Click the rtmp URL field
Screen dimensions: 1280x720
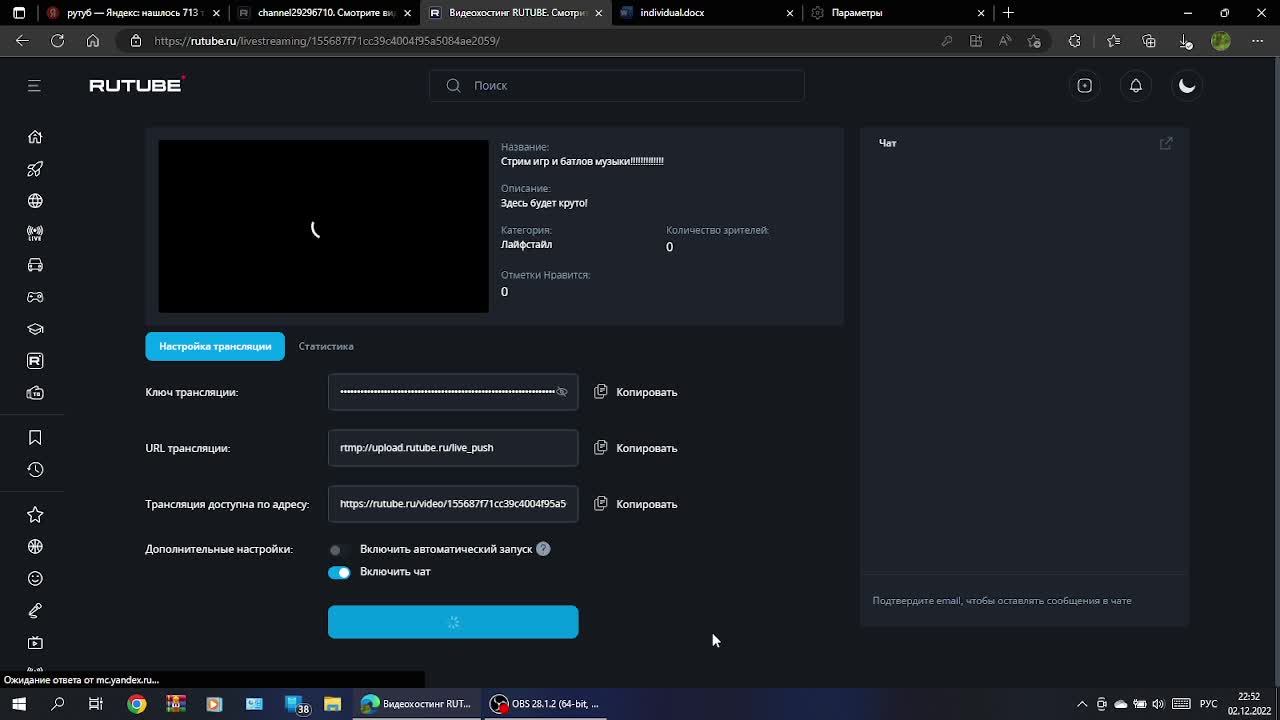point(453,448)
